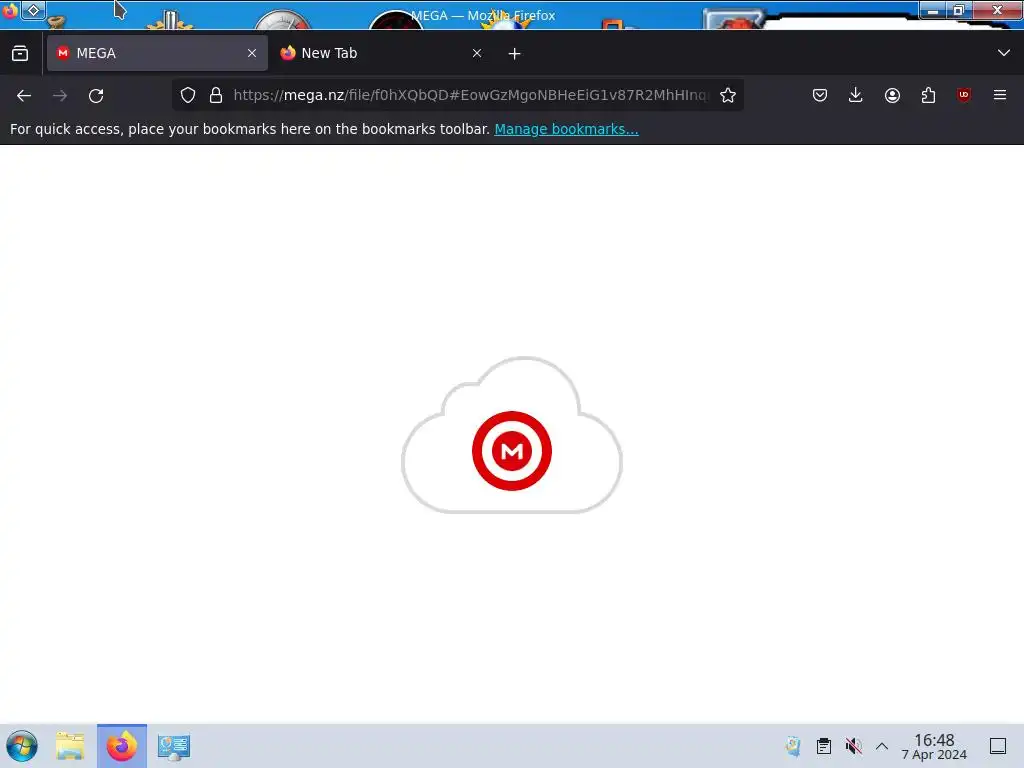
Task: Open the Start menu
Action: tap(22, 746)
